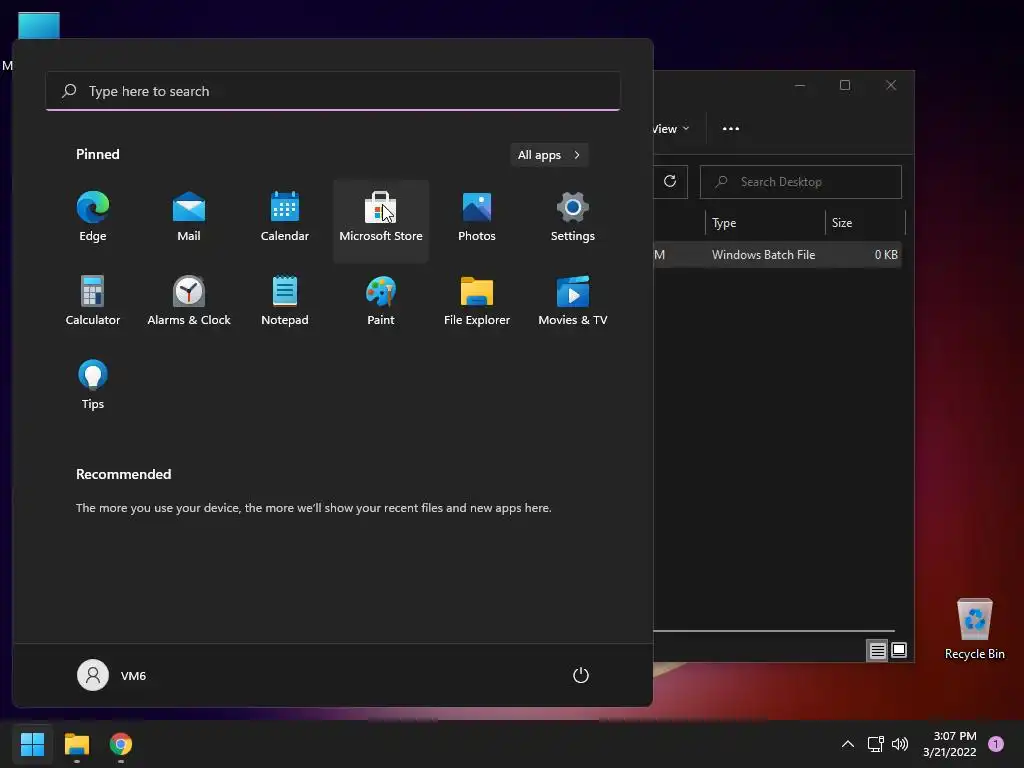Open network status tray icon

(x=875, y=744)
